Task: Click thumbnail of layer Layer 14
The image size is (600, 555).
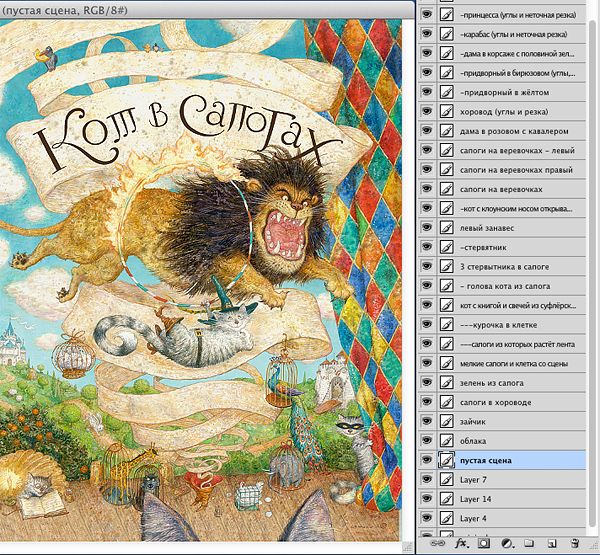Action: tap(446, 499)
